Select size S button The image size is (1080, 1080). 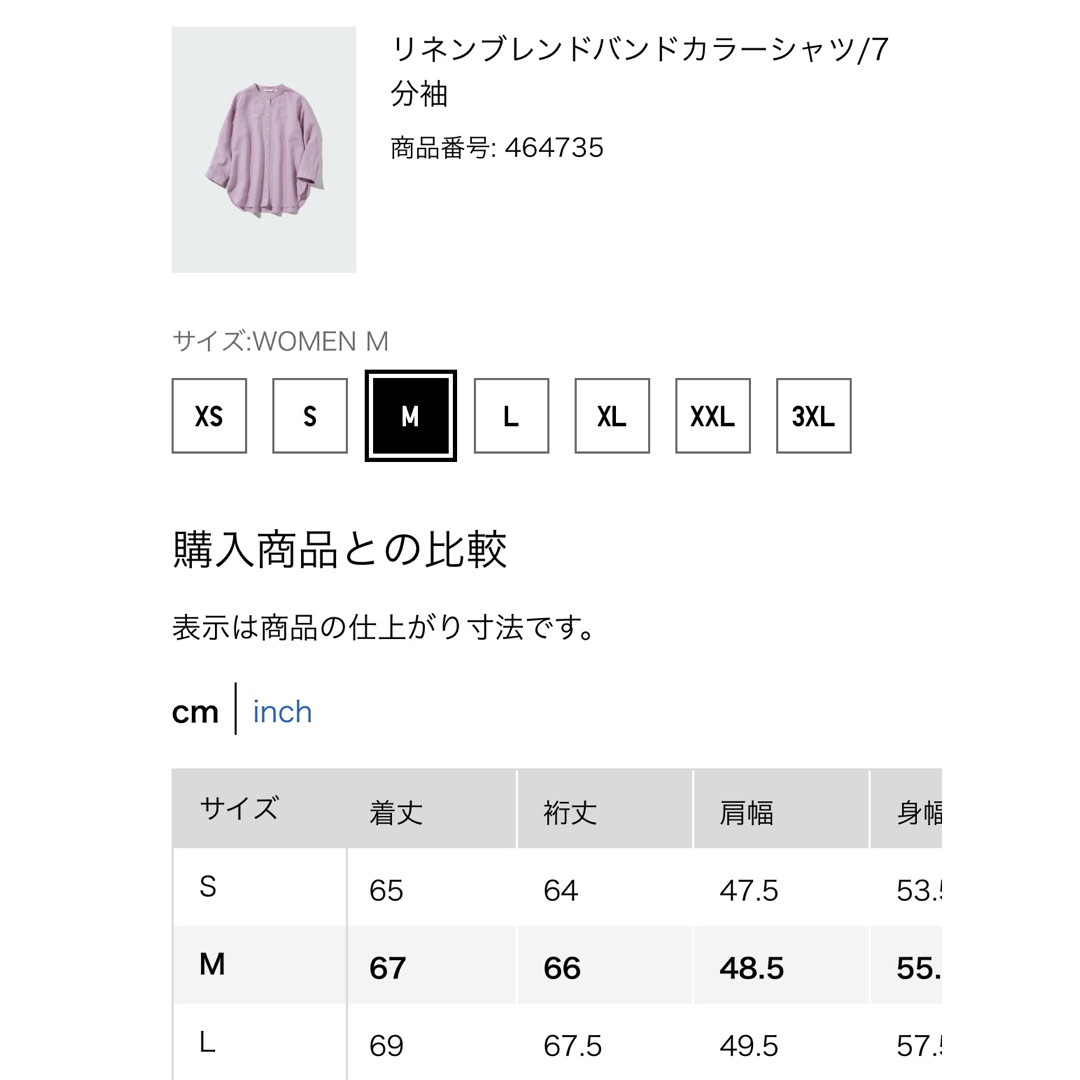[x=310, y=415]
